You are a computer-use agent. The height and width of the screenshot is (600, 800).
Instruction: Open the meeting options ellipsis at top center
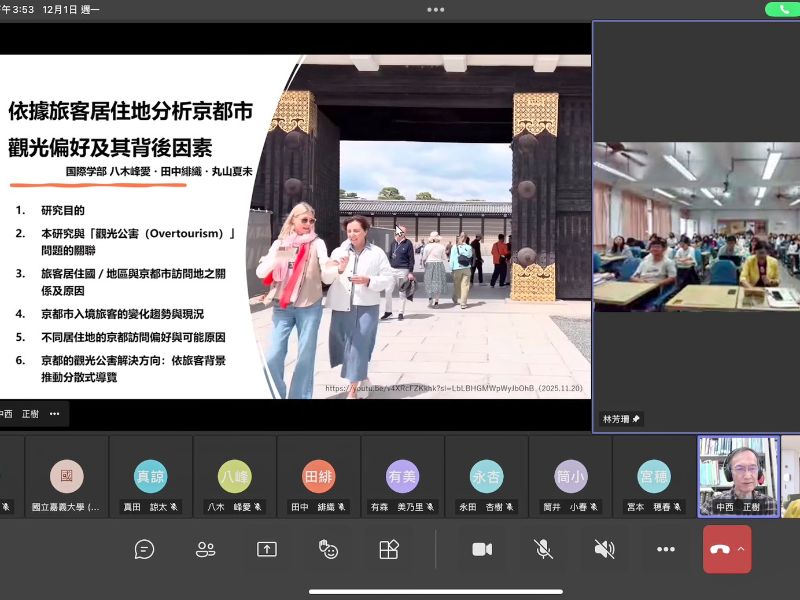pos(435,10)
